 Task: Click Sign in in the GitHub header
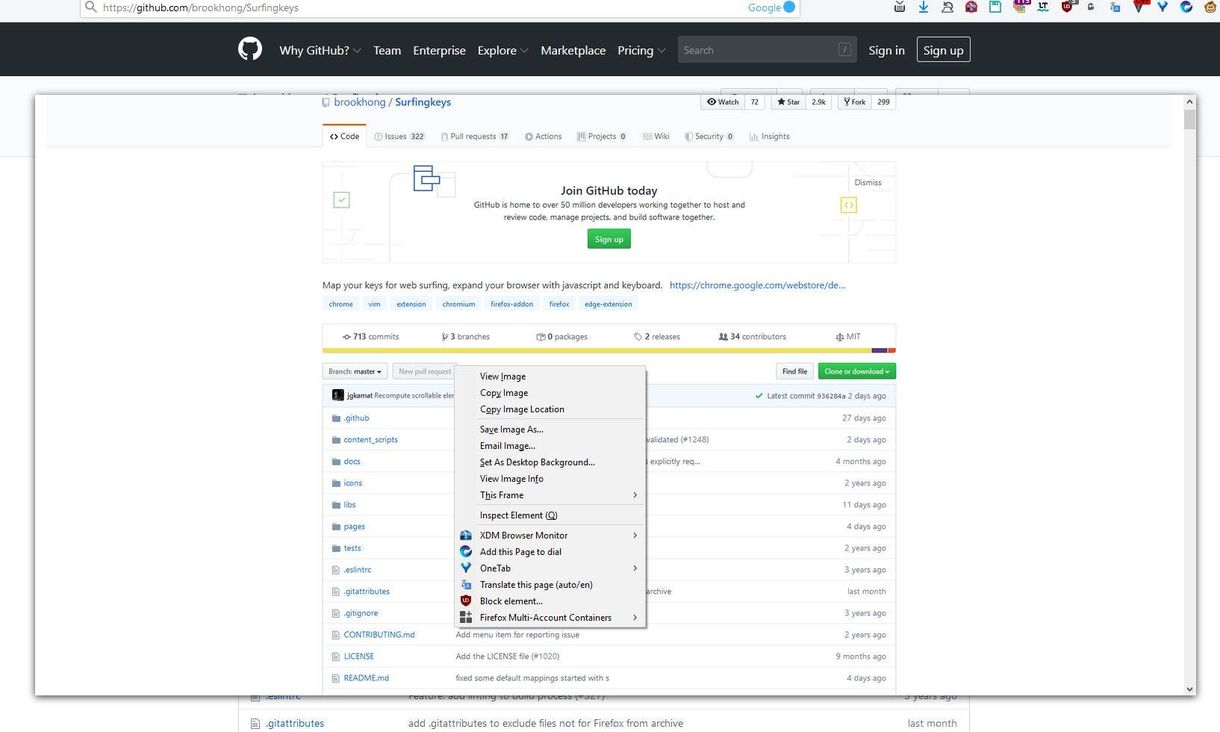click(x=886, y=50)
